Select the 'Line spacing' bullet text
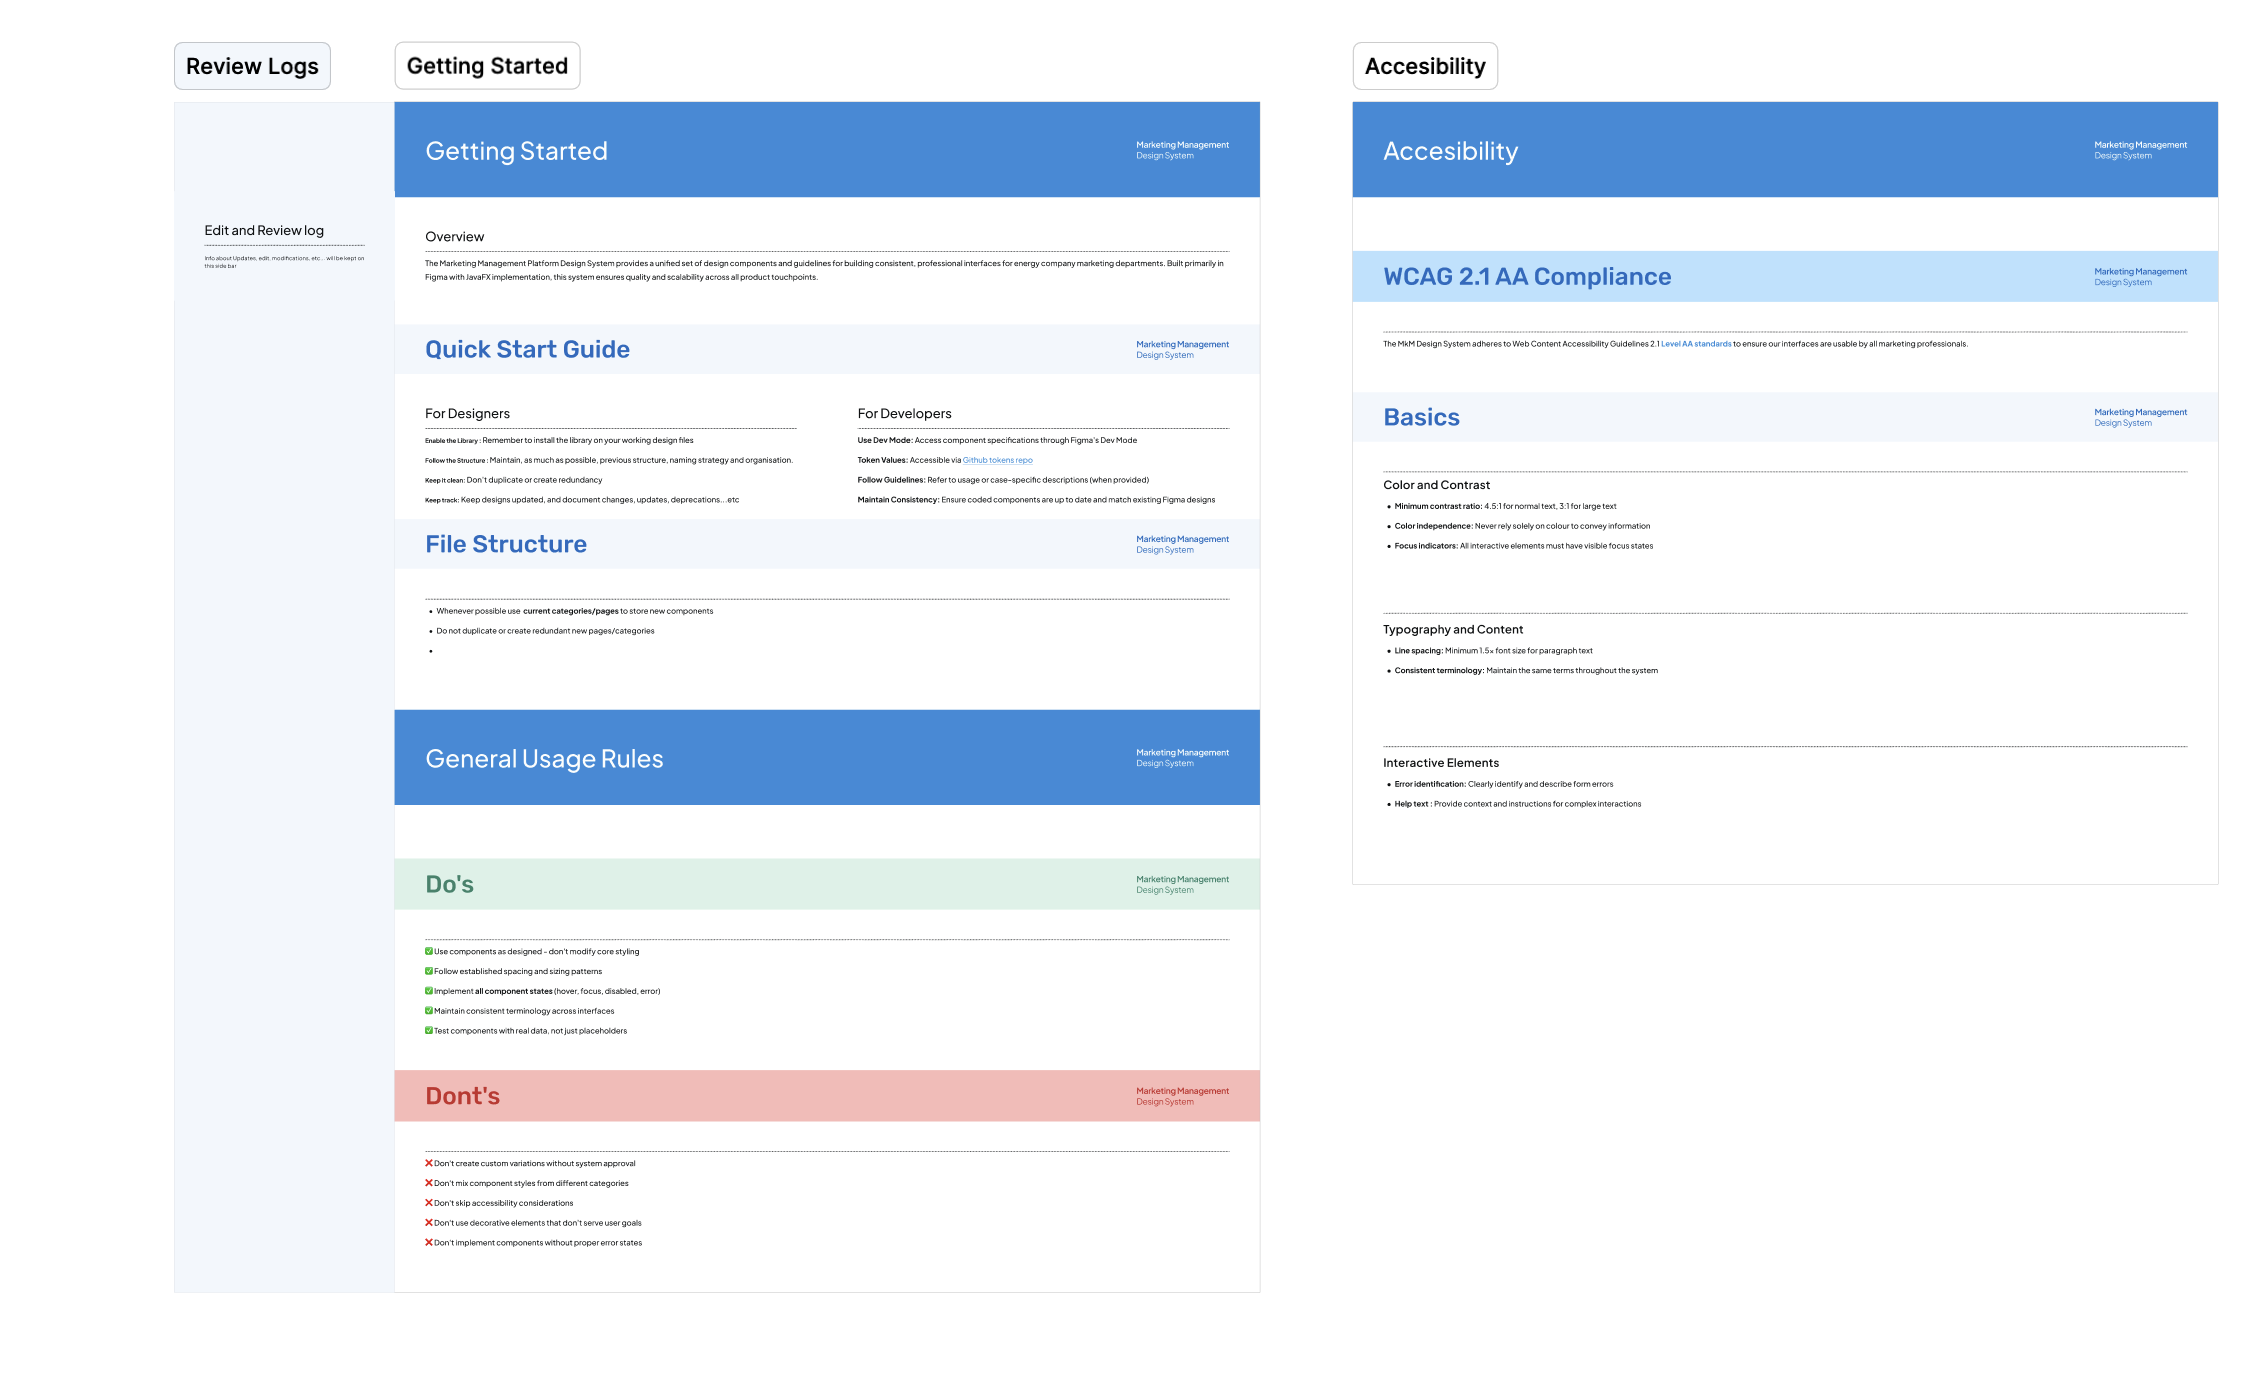The image size is (2258, 1398). pyautogui.click(x=1493, y=651)
